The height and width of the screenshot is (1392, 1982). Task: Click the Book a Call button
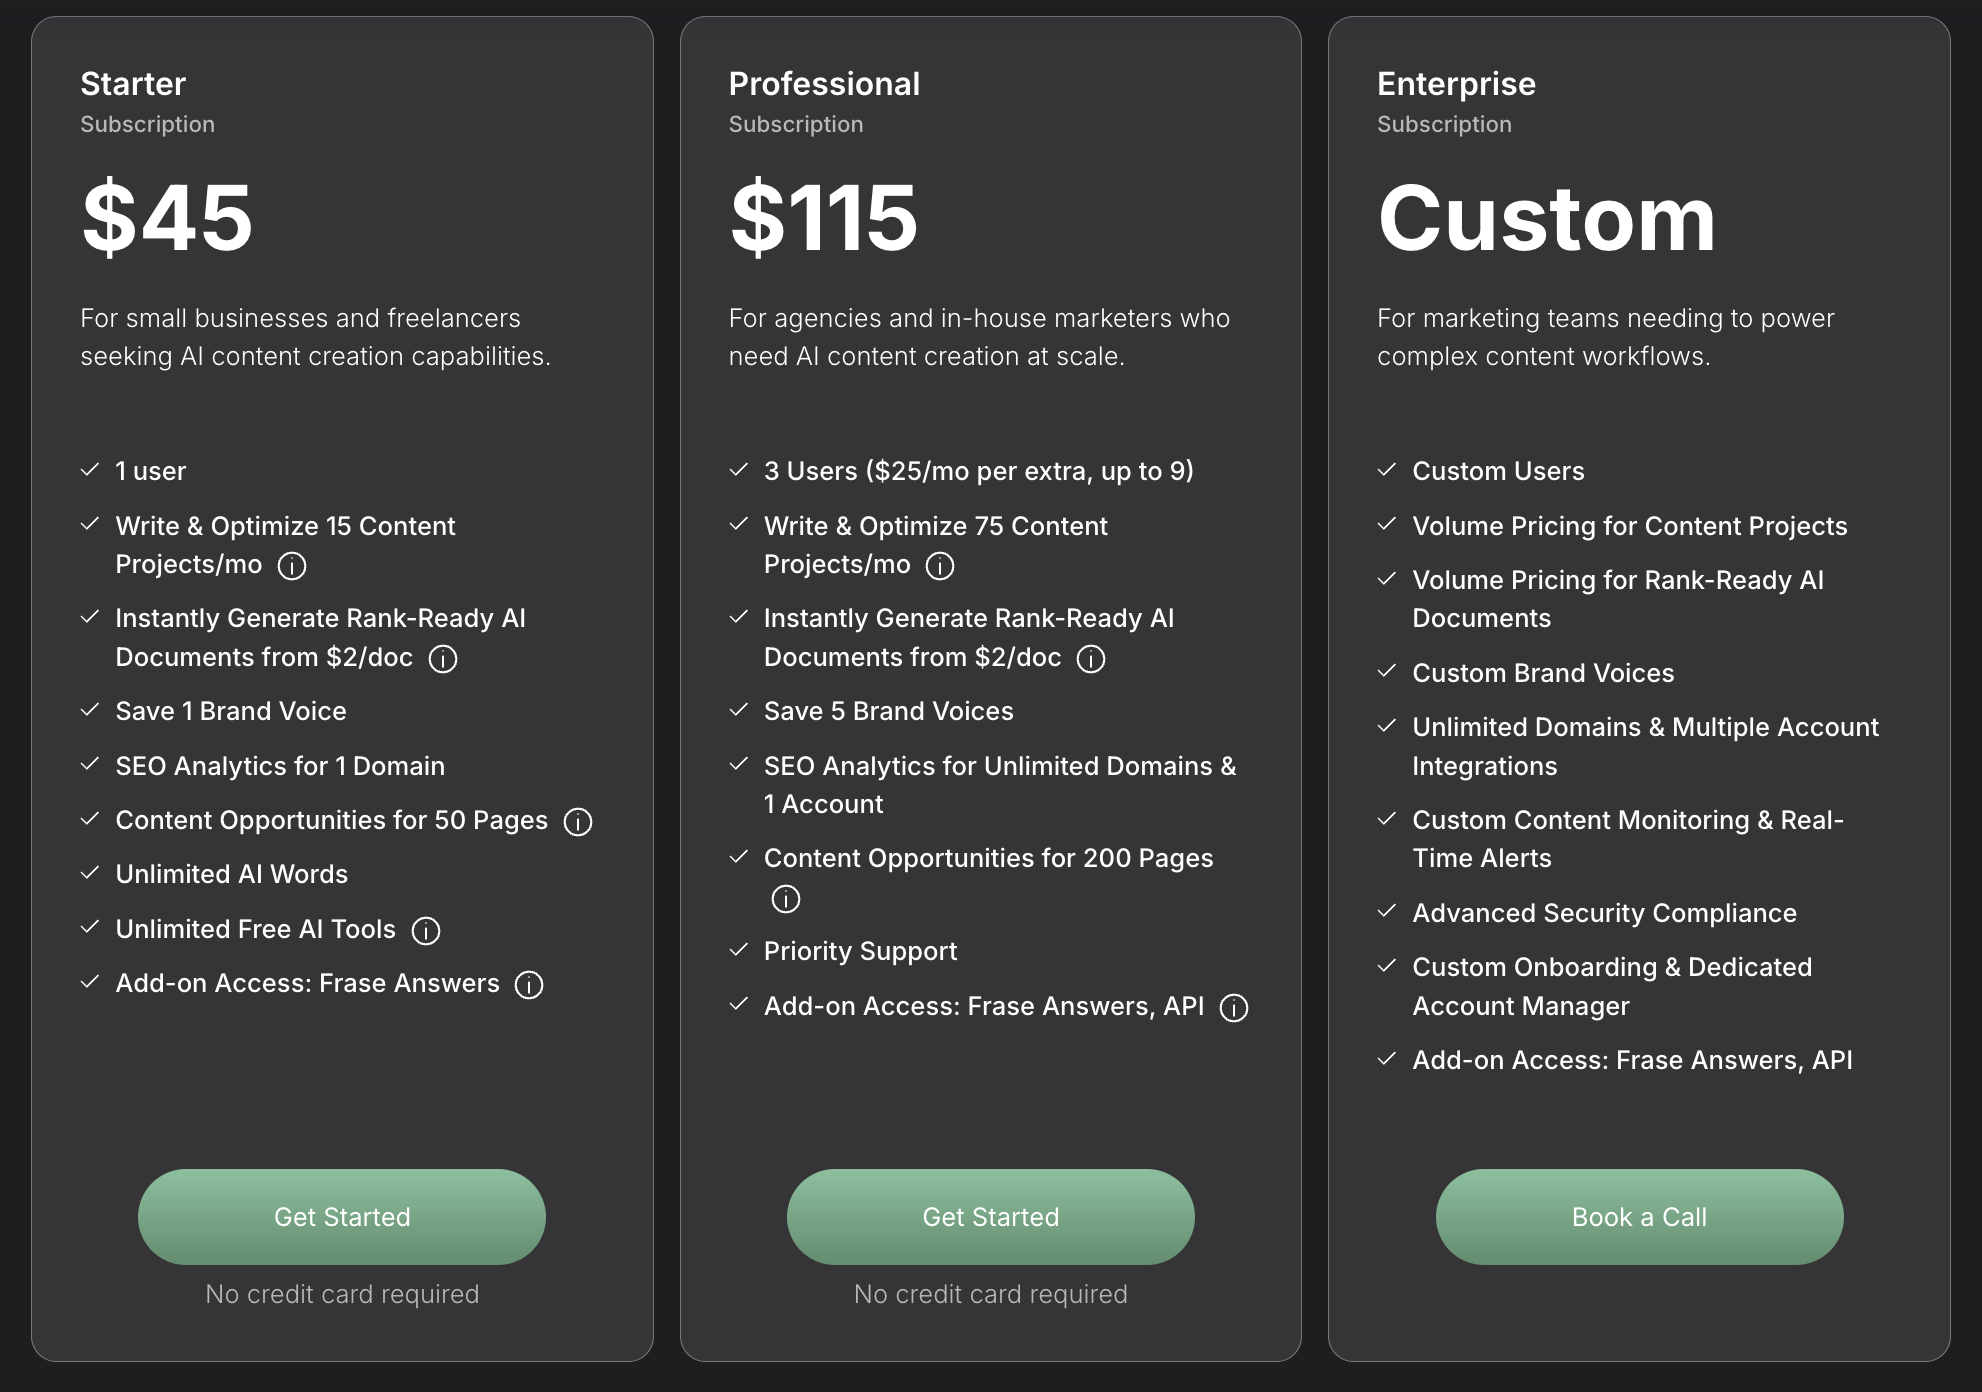[x=1639, y=1217]
